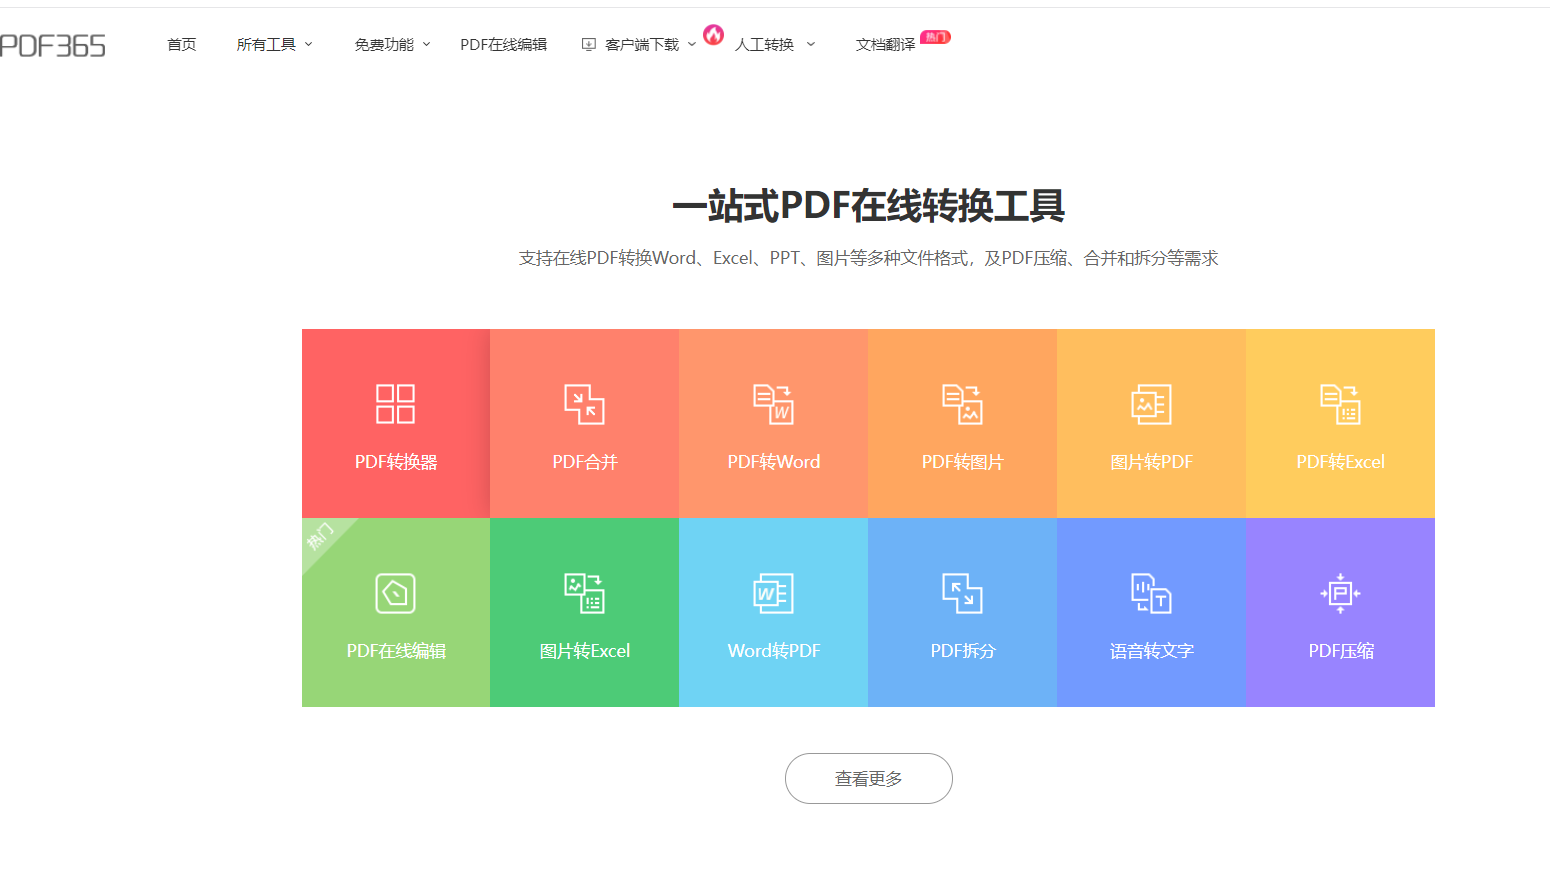Click the subtitle starting with 支持在线PDF转换Word
The image size is (1550, 884).
[x=868, y=258]
